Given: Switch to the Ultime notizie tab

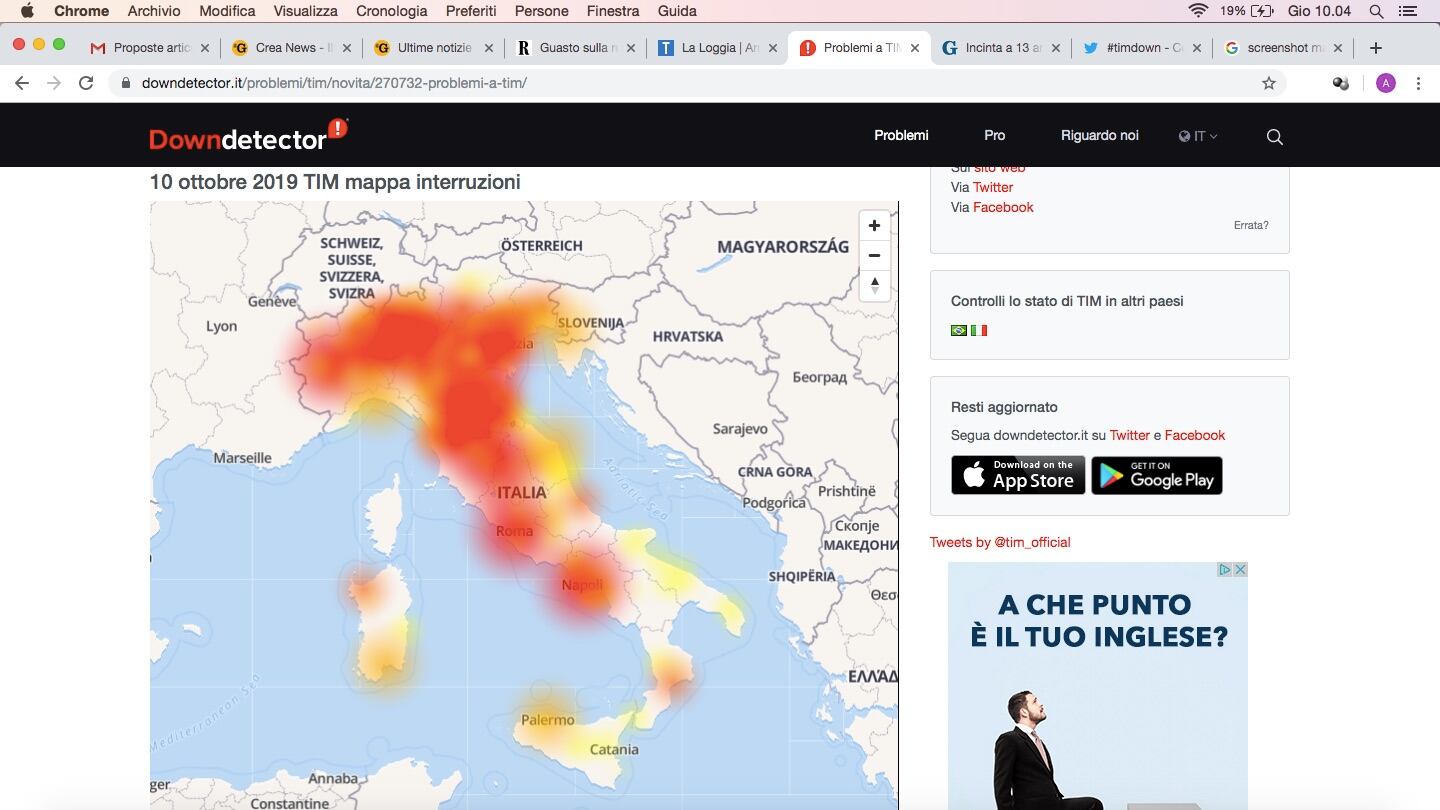Looking at the screenshot, I should (432, 48).
